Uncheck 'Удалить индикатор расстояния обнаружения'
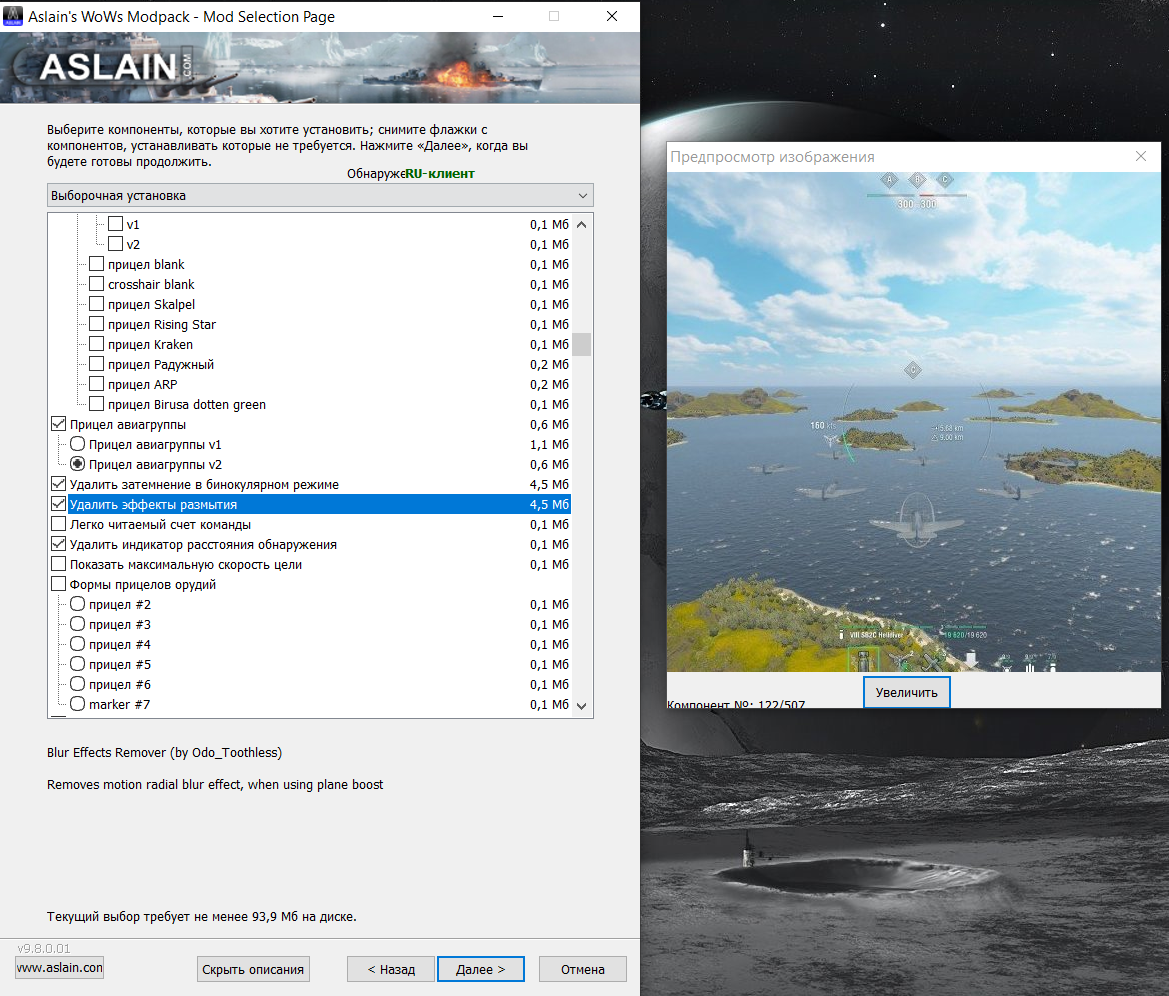The height and width of the screenshot is (996, 1169). pyautogui.click(x=58, y=544)
